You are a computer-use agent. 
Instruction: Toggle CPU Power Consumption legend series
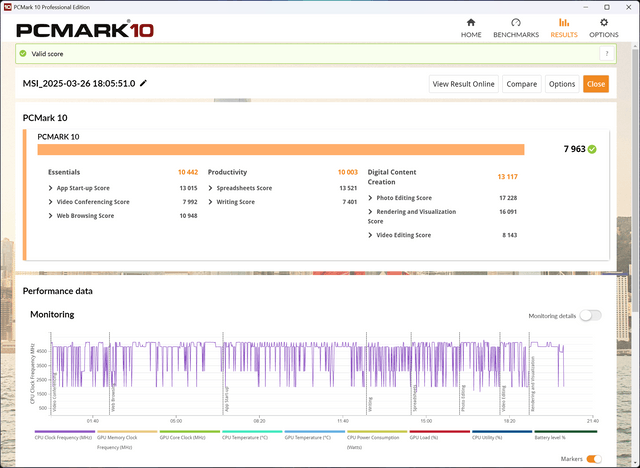377,440
